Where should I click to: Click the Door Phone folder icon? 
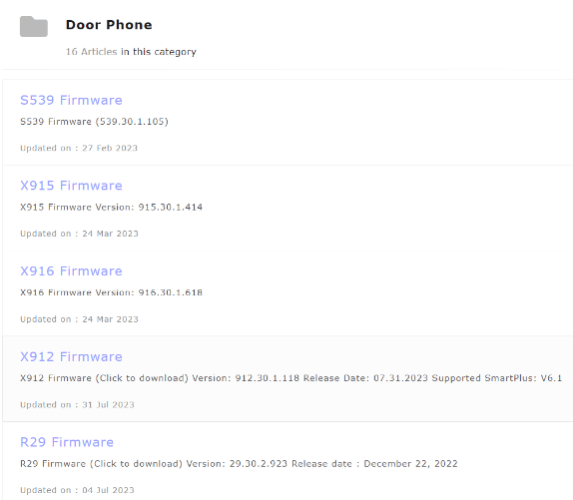click(34, 27)
